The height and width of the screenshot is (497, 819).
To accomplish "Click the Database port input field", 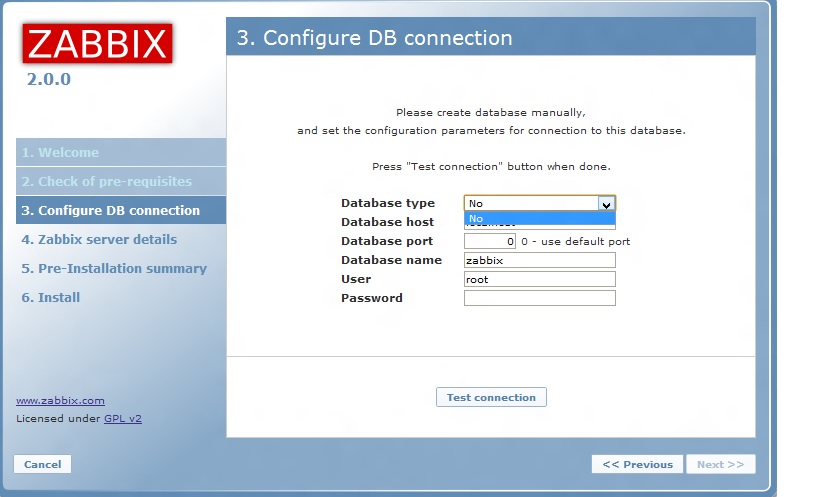I will 489,241.
